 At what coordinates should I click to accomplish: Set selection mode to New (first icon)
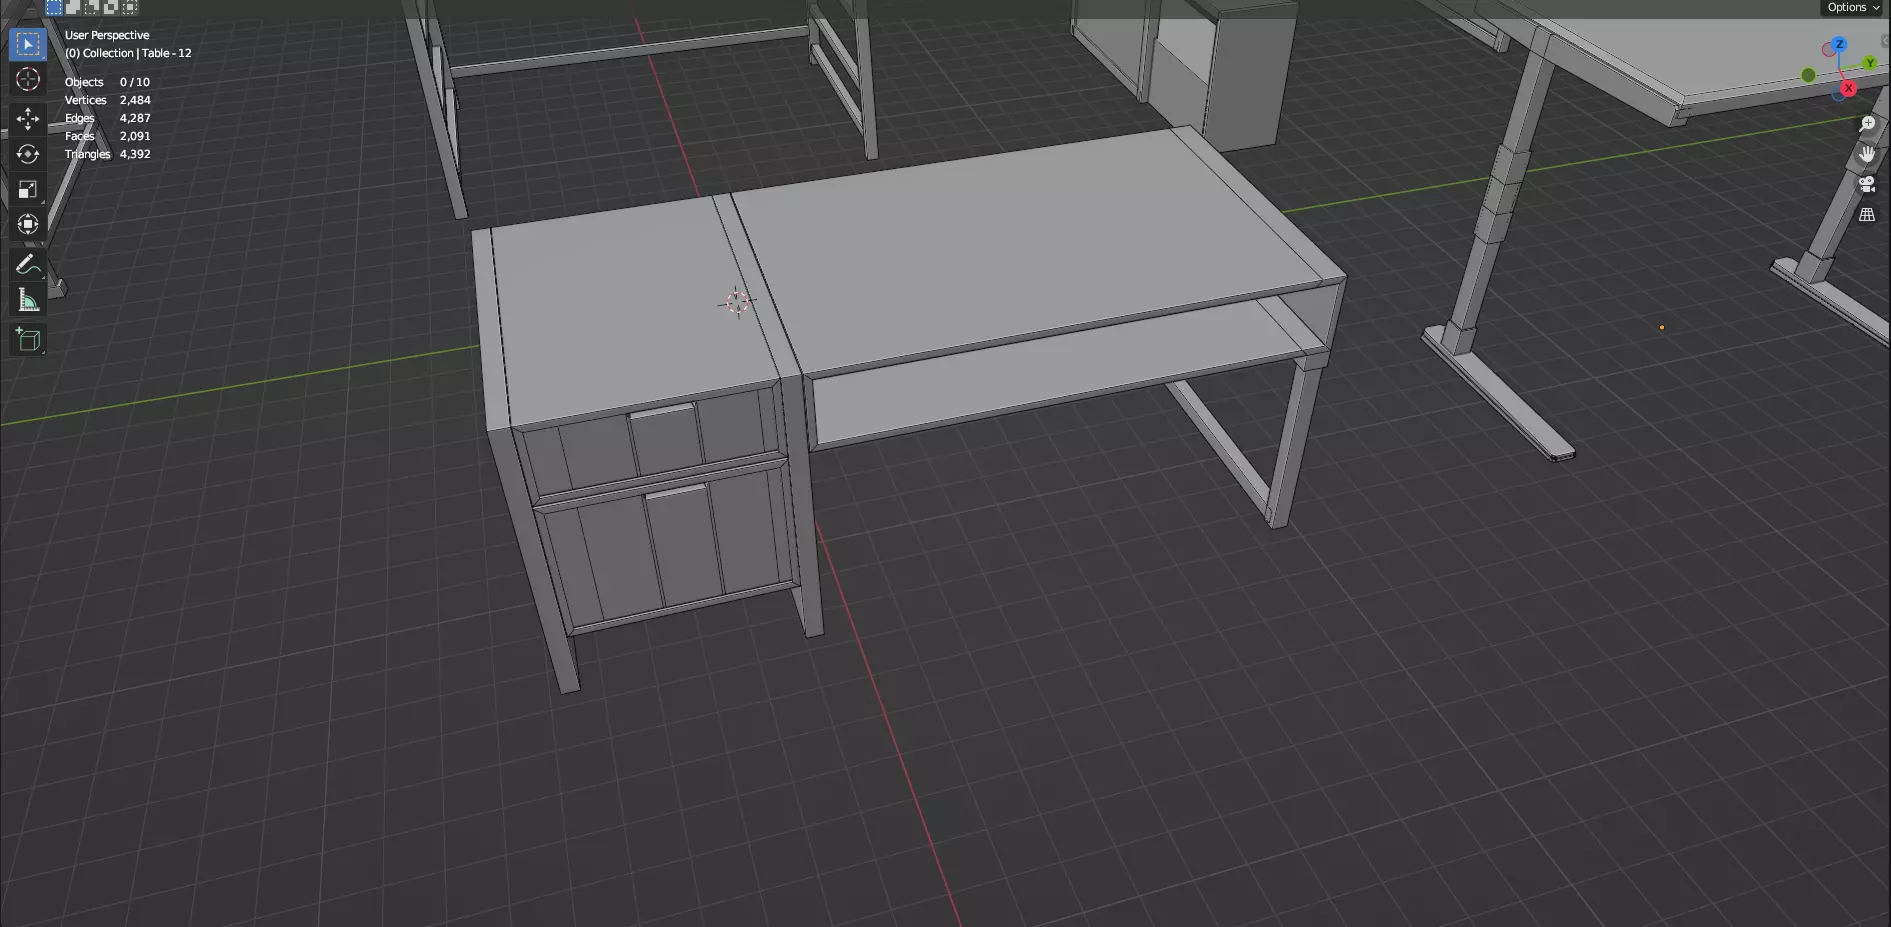pyautogui.click(x=54, y=7)
